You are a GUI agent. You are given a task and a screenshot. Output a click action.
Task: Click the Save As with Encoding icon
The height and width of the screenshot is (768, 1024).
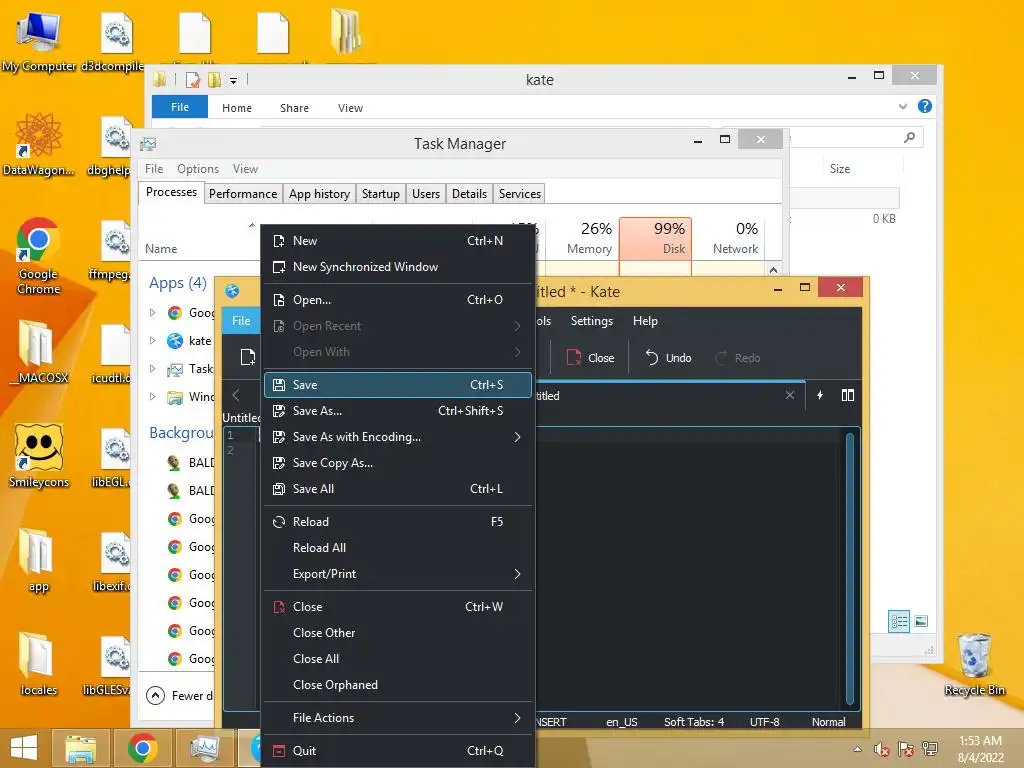(279, 437)
